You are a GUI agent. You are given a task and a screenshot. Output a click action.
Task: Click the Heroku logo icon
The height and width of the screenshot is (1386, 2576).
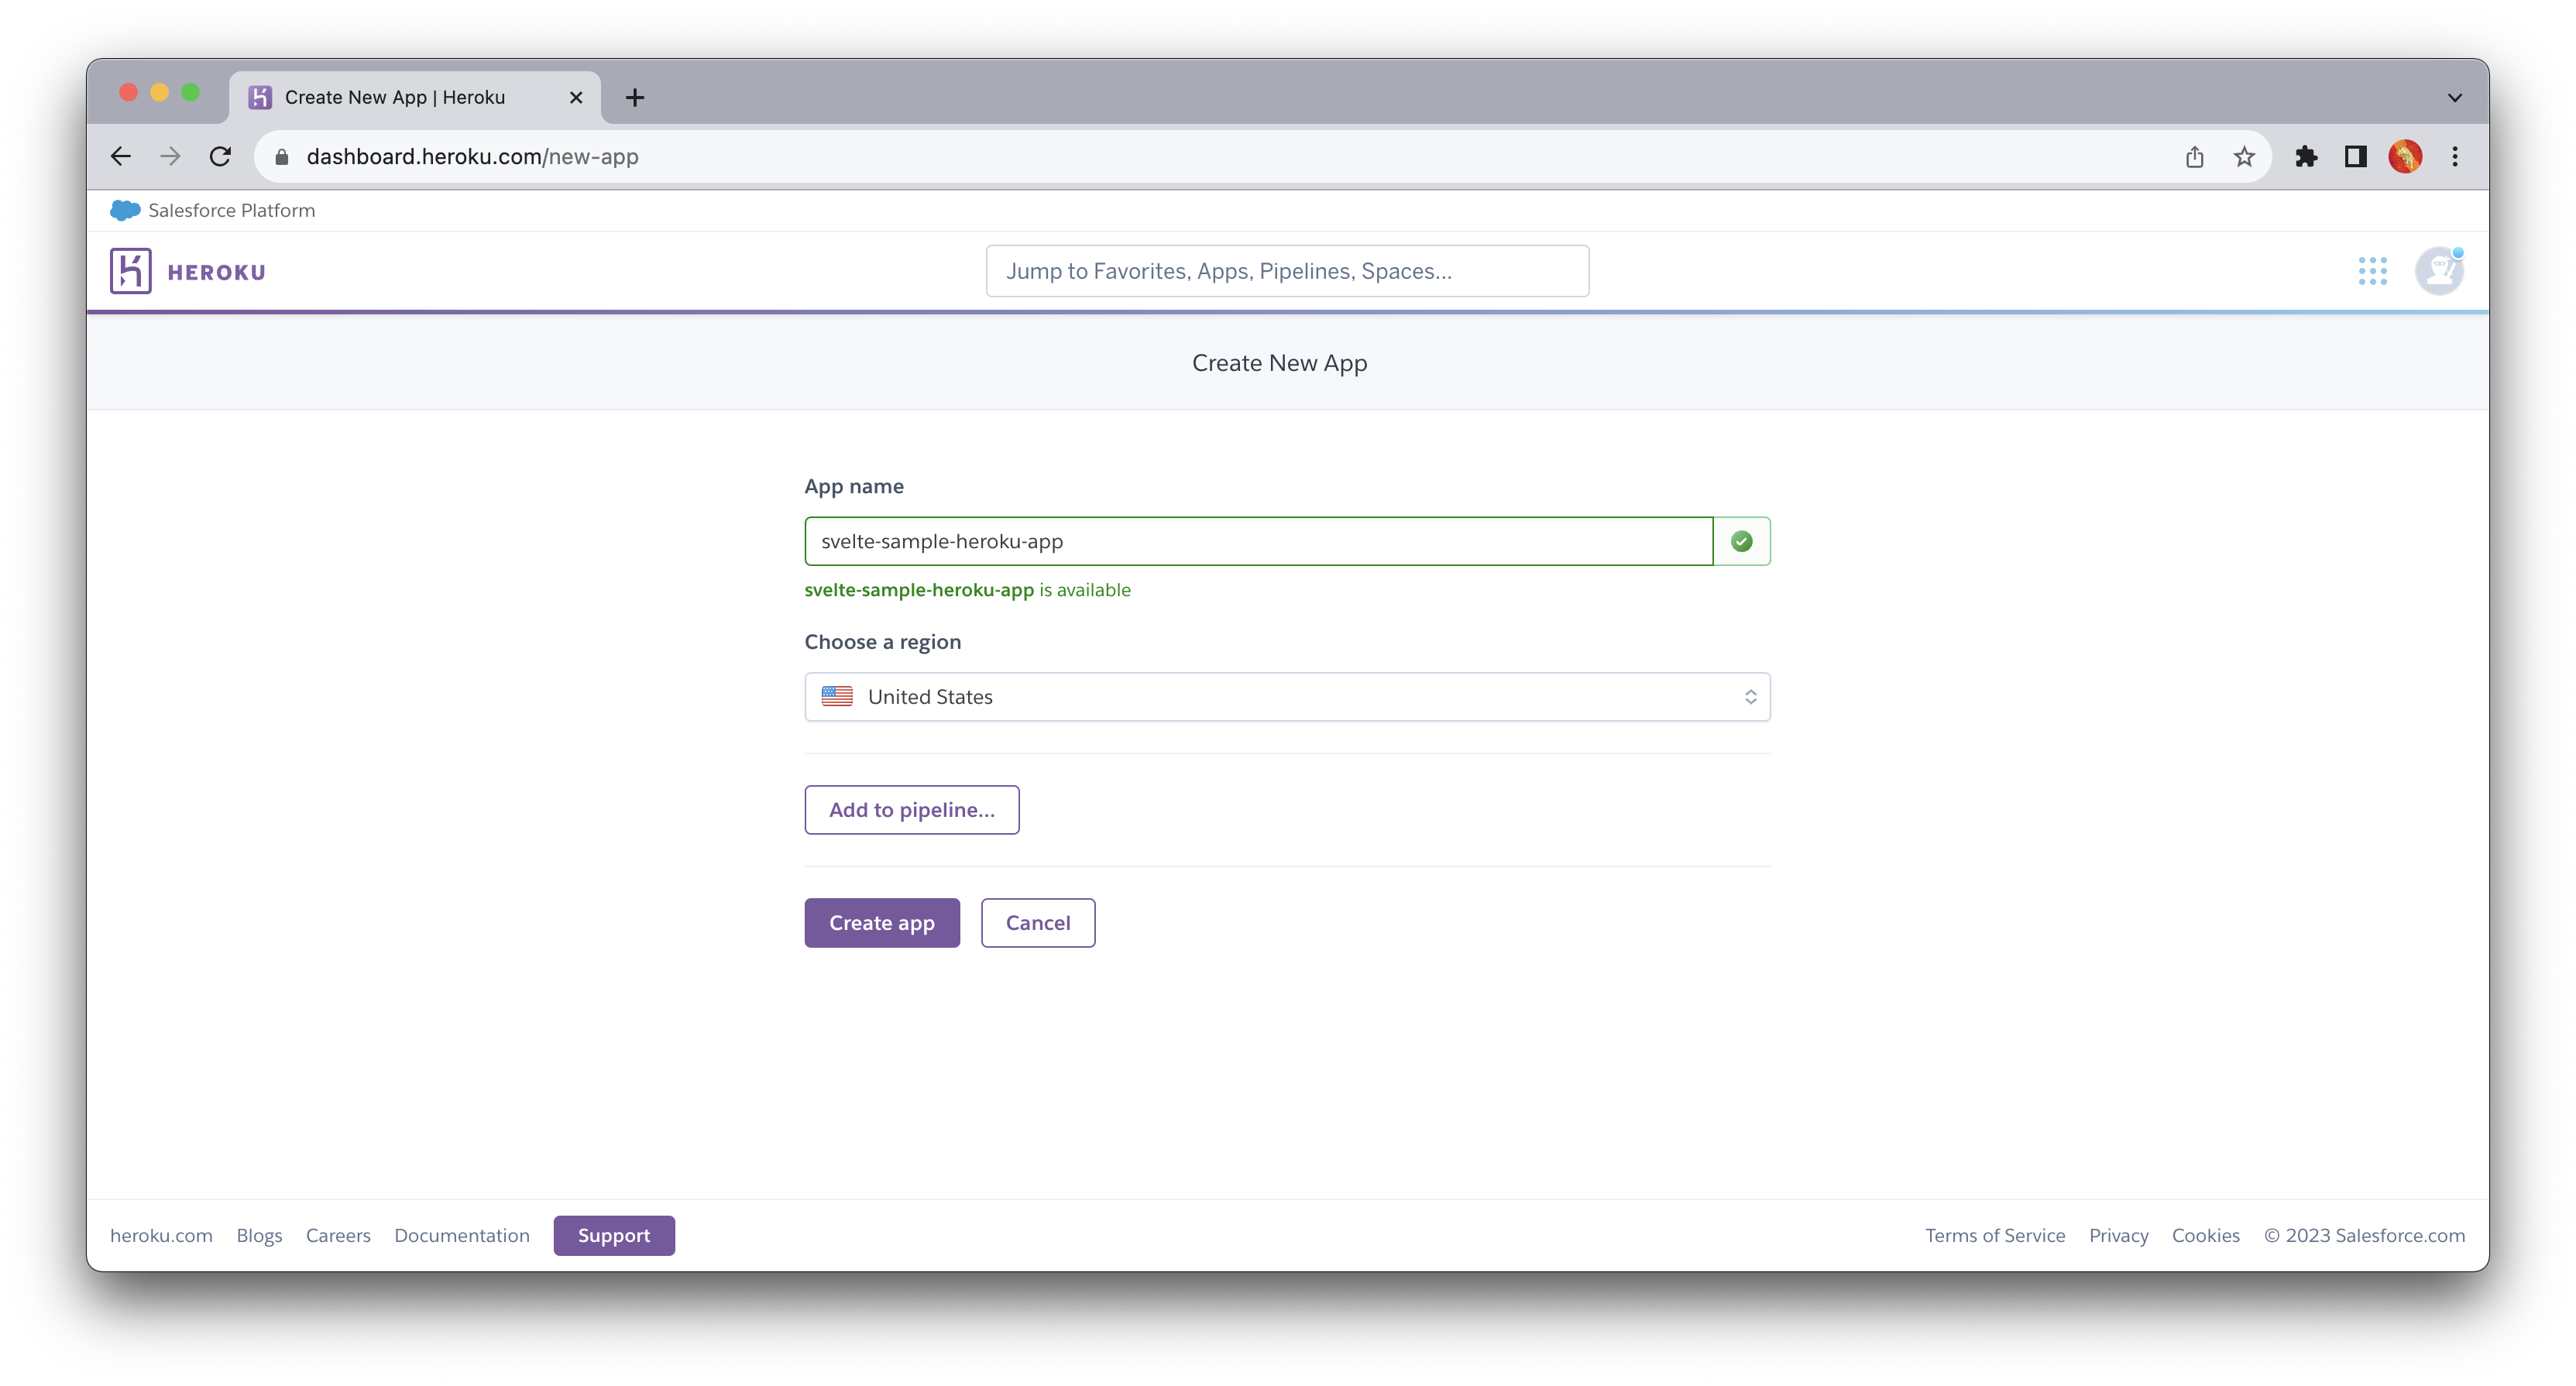click(131, 271)
